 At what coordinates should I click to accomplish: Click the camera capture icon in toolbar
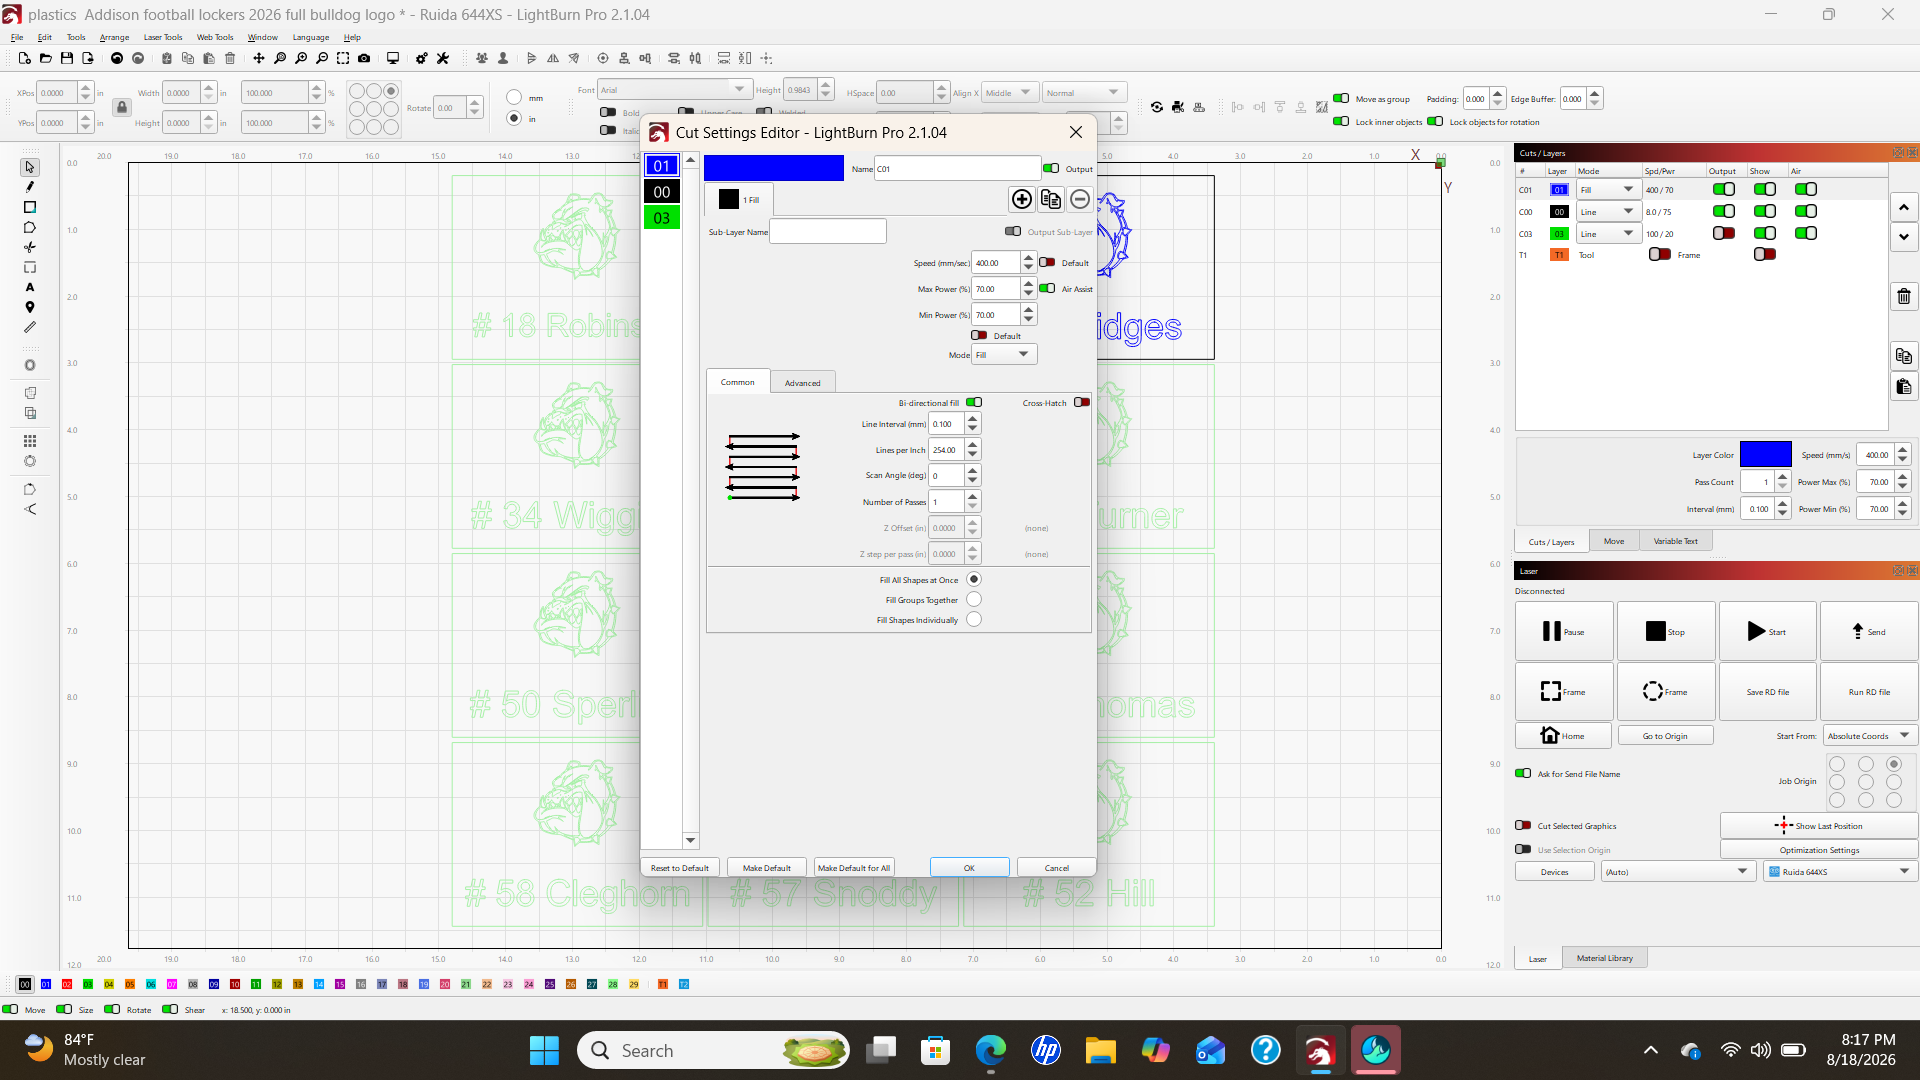[364, 58]
